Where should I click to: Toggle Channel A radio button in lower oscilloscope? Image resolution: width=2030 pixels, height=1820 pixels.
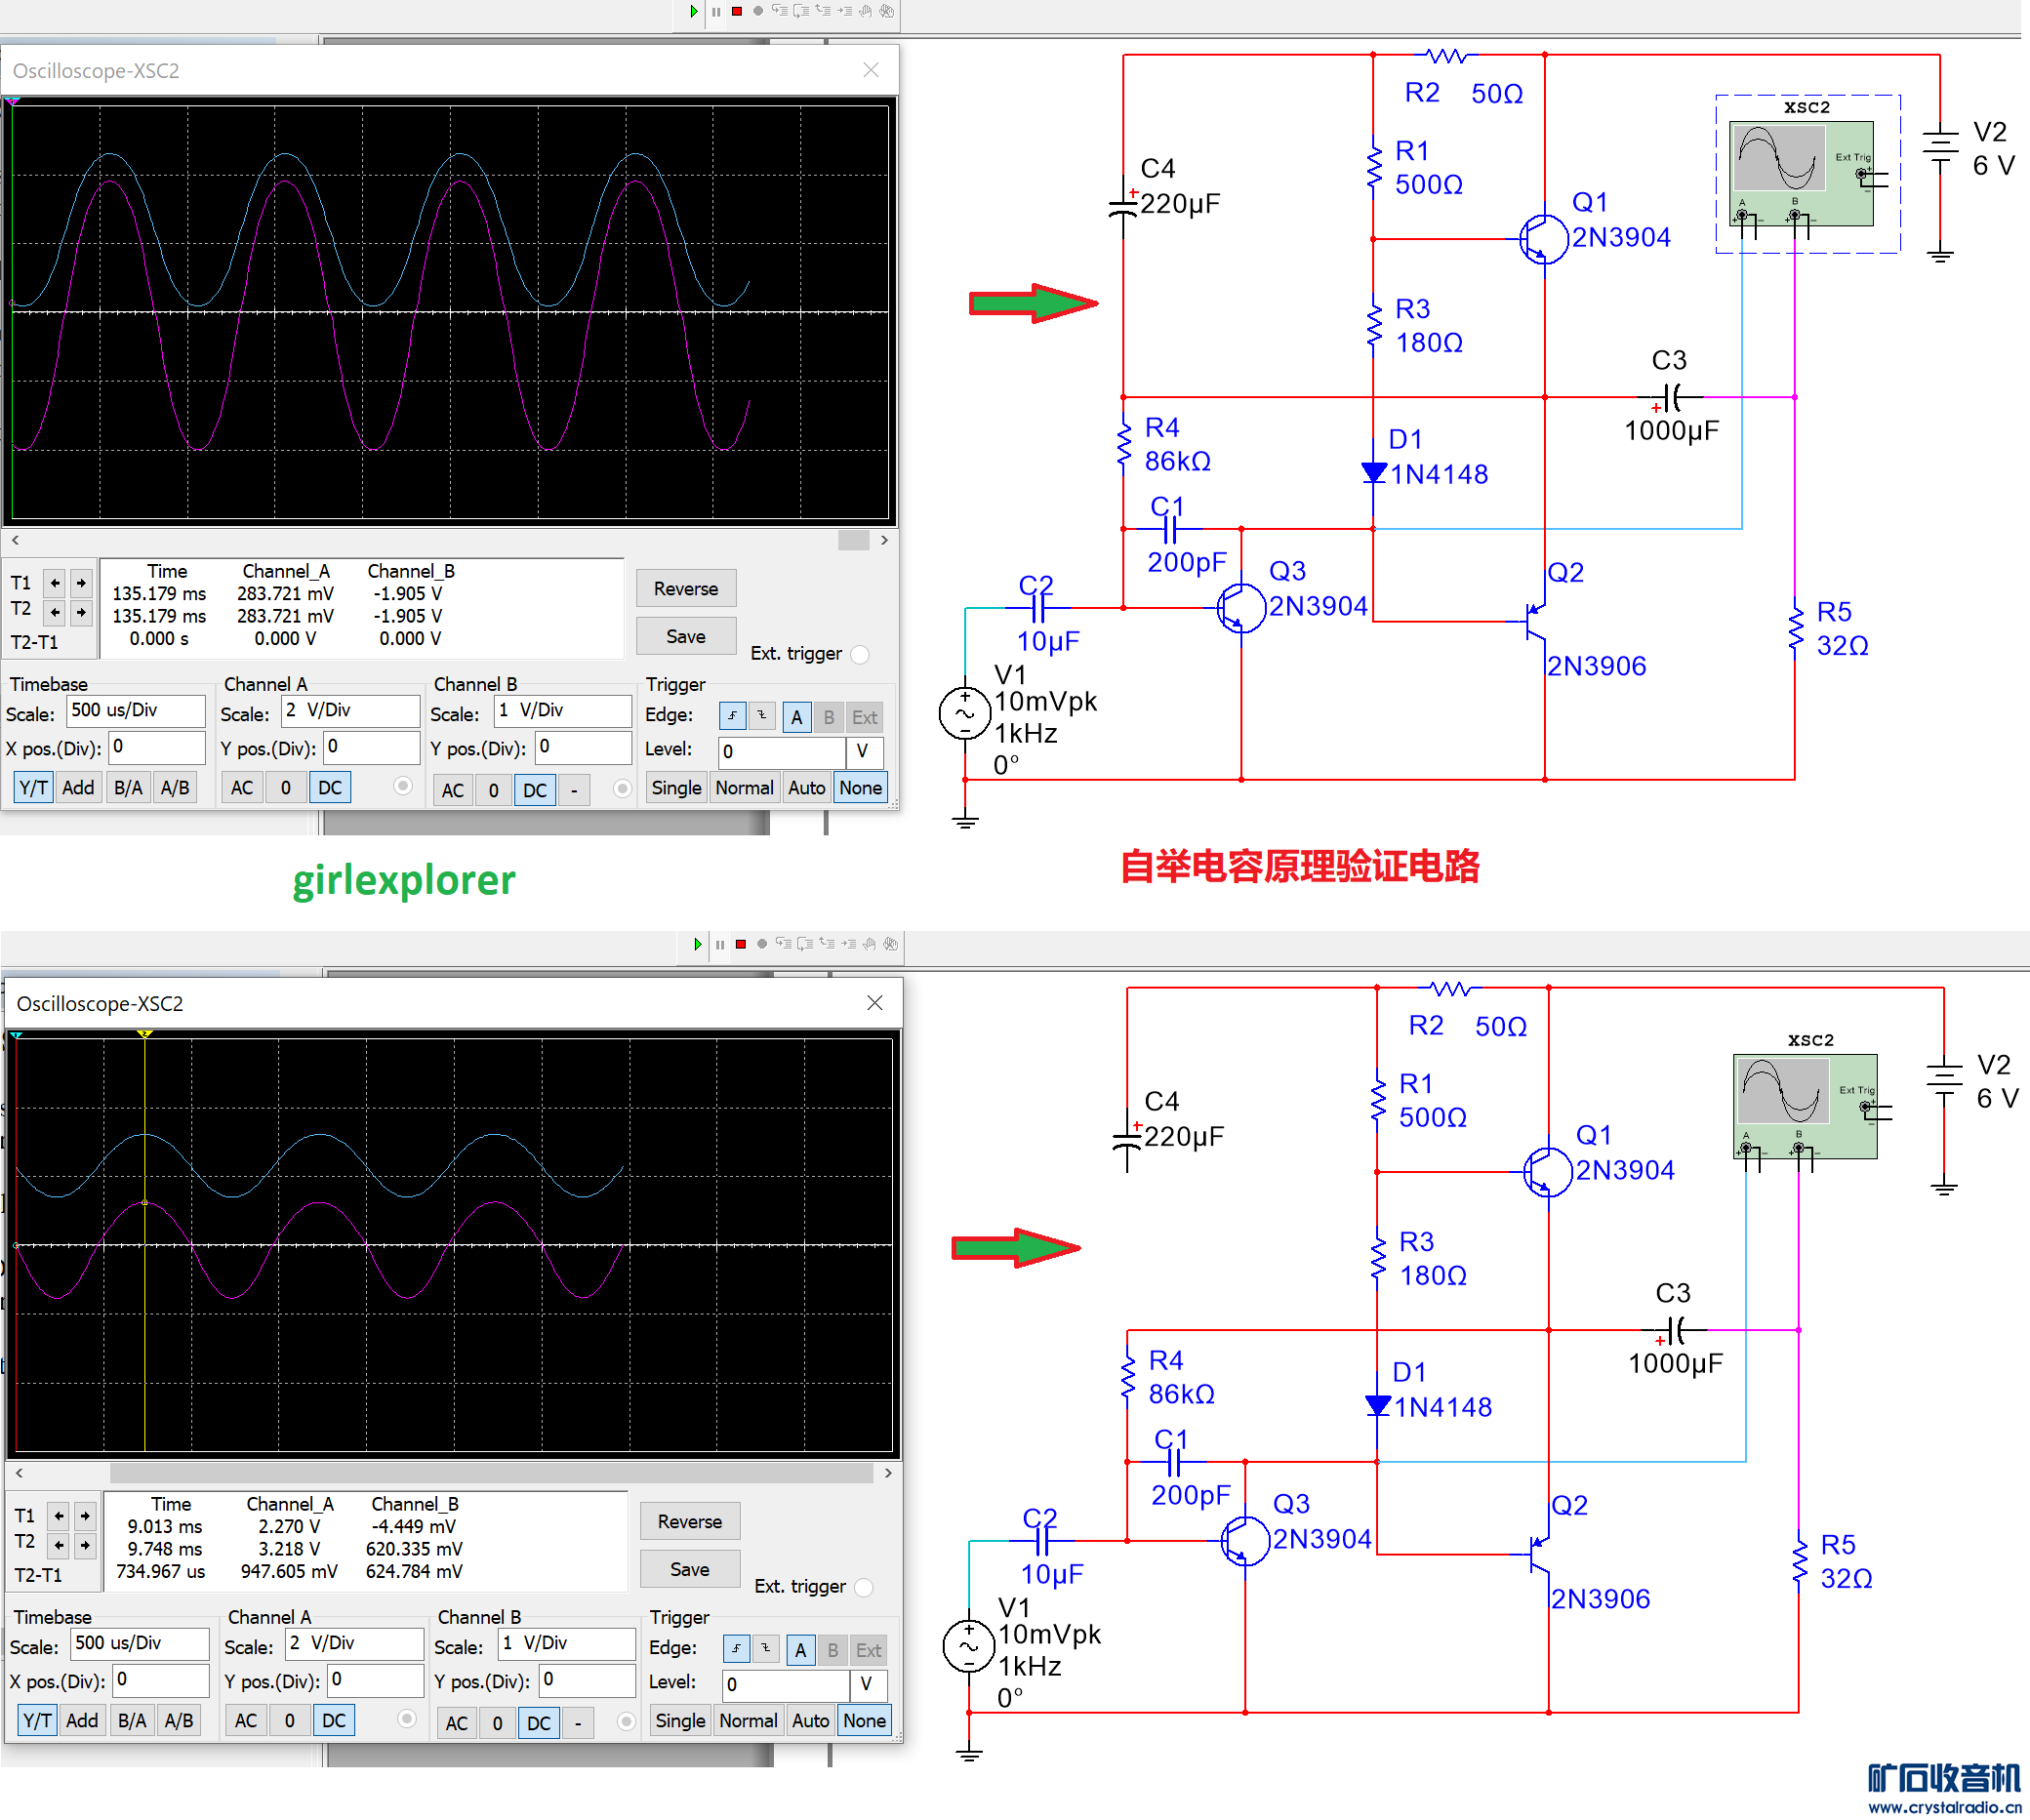(x=407, y=1719)
